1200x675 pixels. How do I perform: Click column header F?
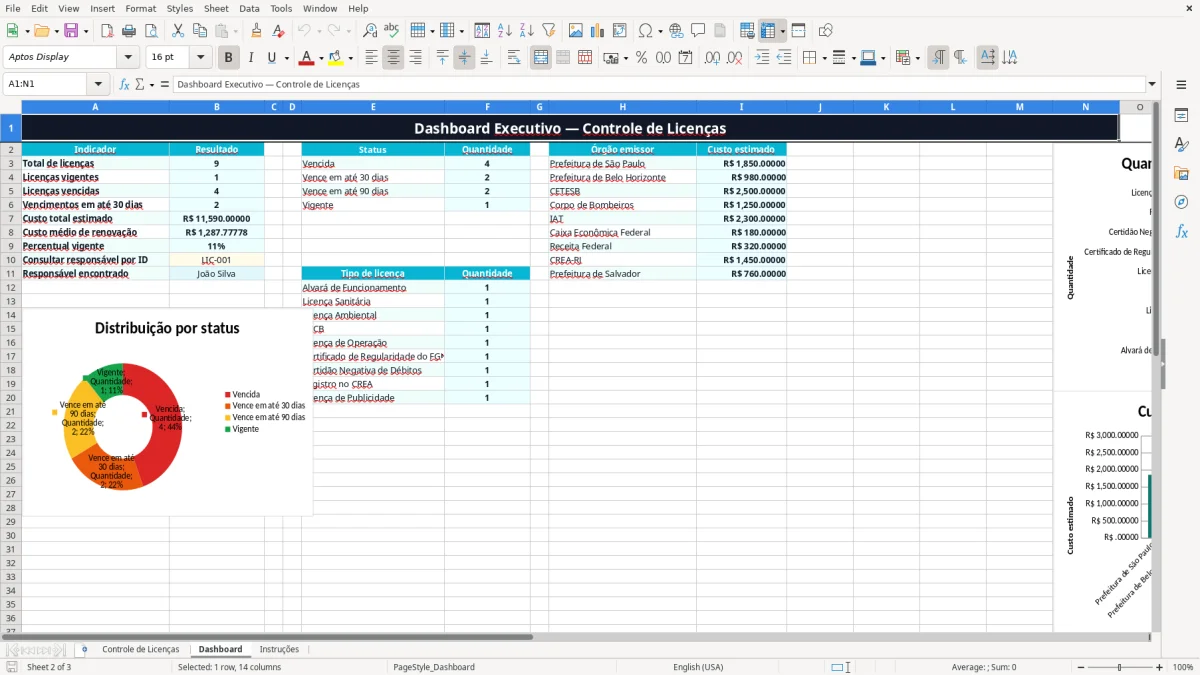point(487,106)
